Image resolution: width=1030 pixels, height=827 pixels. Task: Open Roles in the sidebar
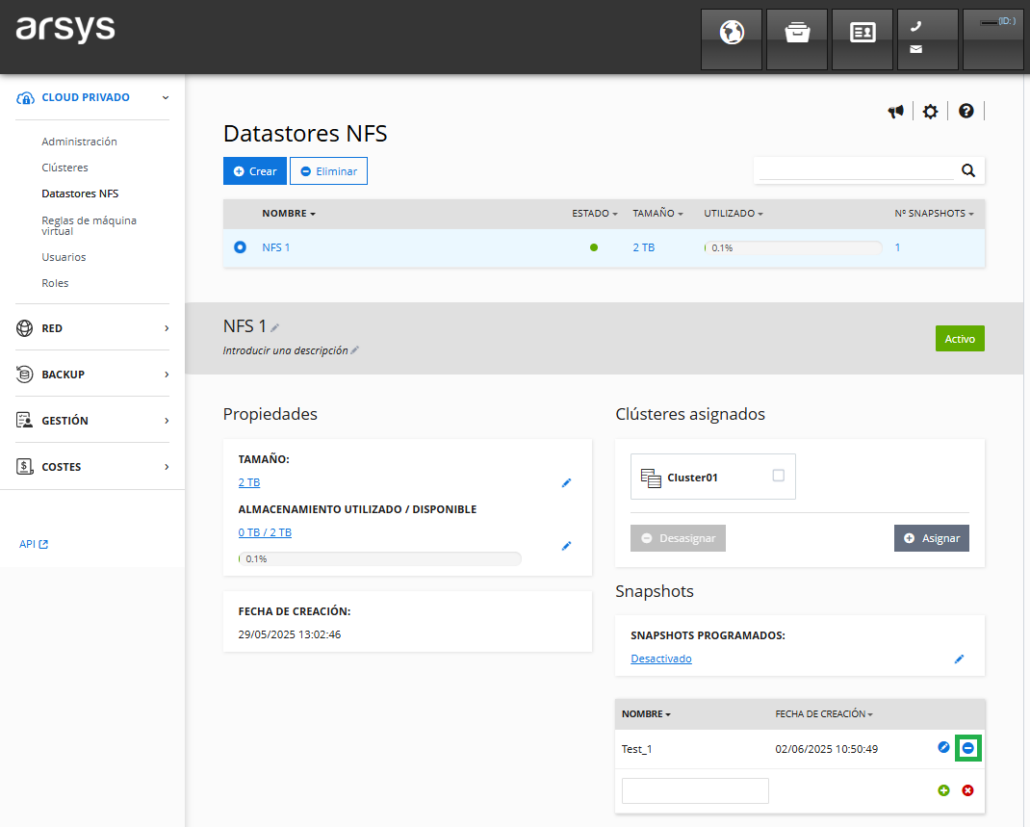click(55, 283)
